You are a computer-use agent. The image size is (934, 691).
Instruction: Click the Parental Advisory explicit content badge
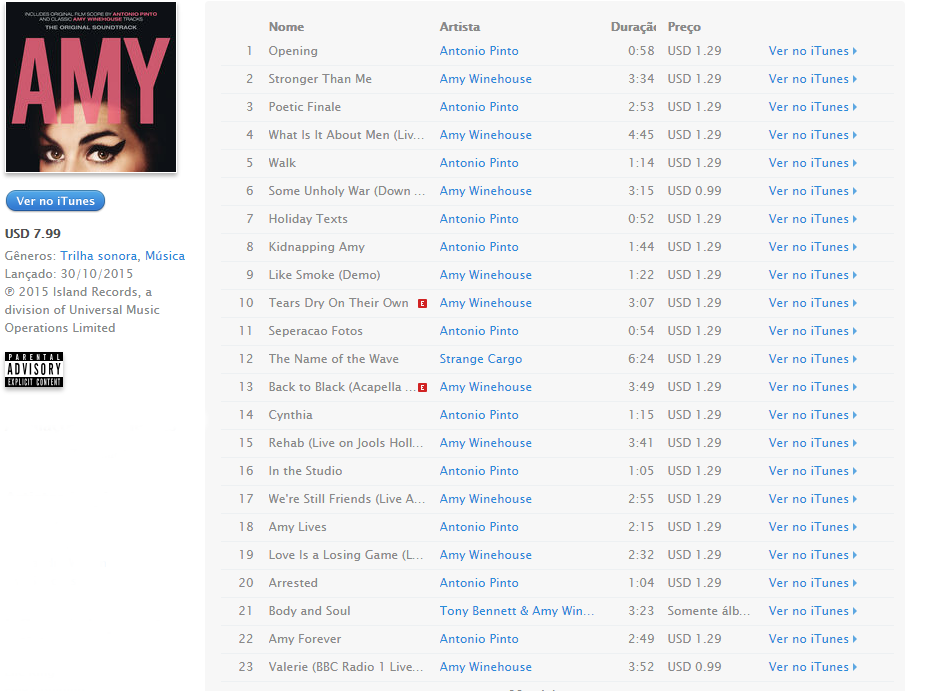[x=34, y=369]
